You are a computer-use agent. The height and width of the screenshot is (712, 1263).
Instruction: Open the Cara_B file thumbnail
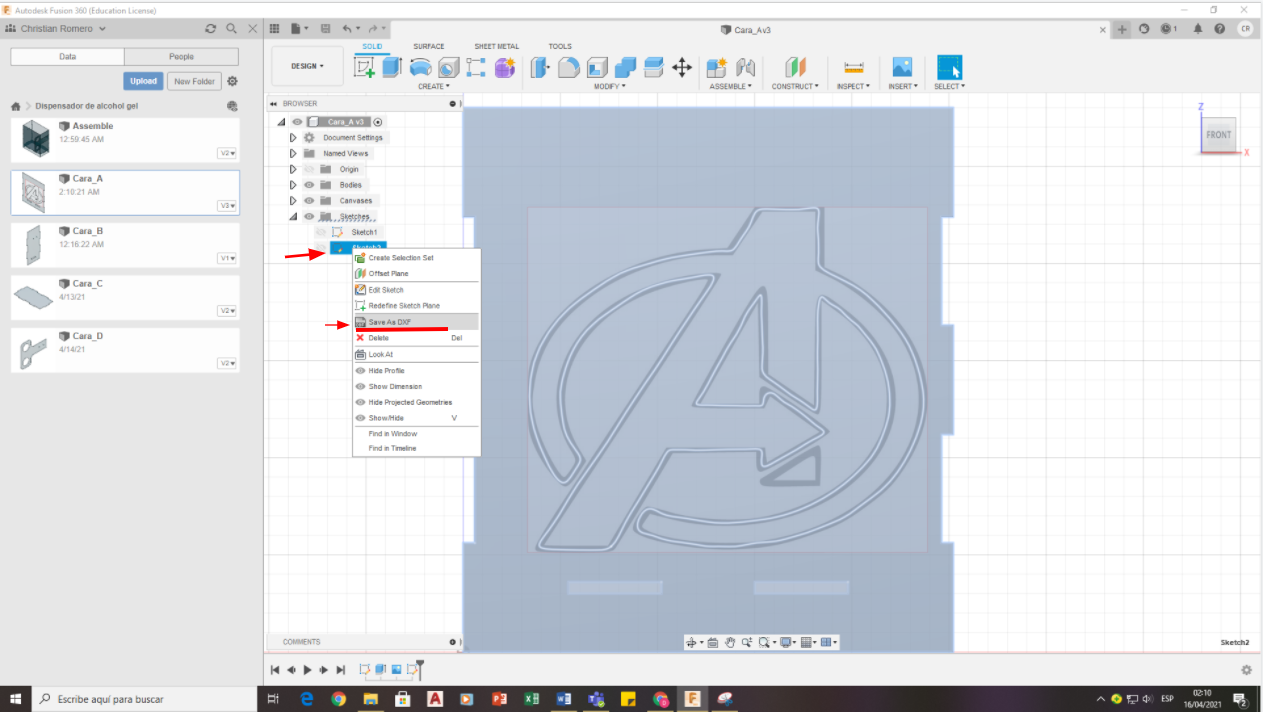(x=36, y=244)
